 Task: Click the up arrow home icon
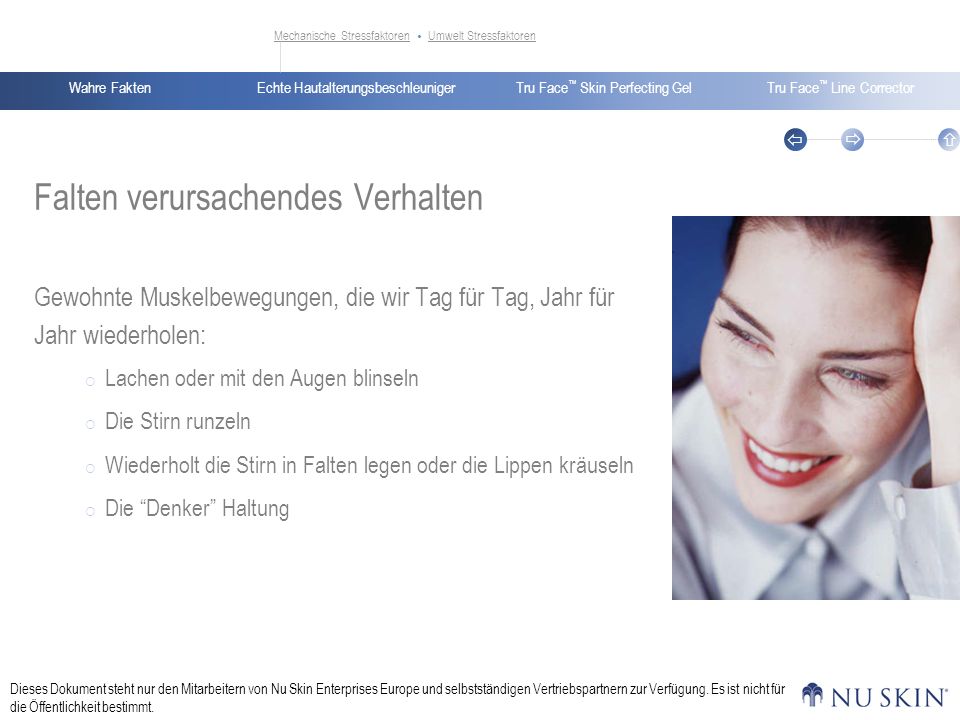[x=948, y=140]
